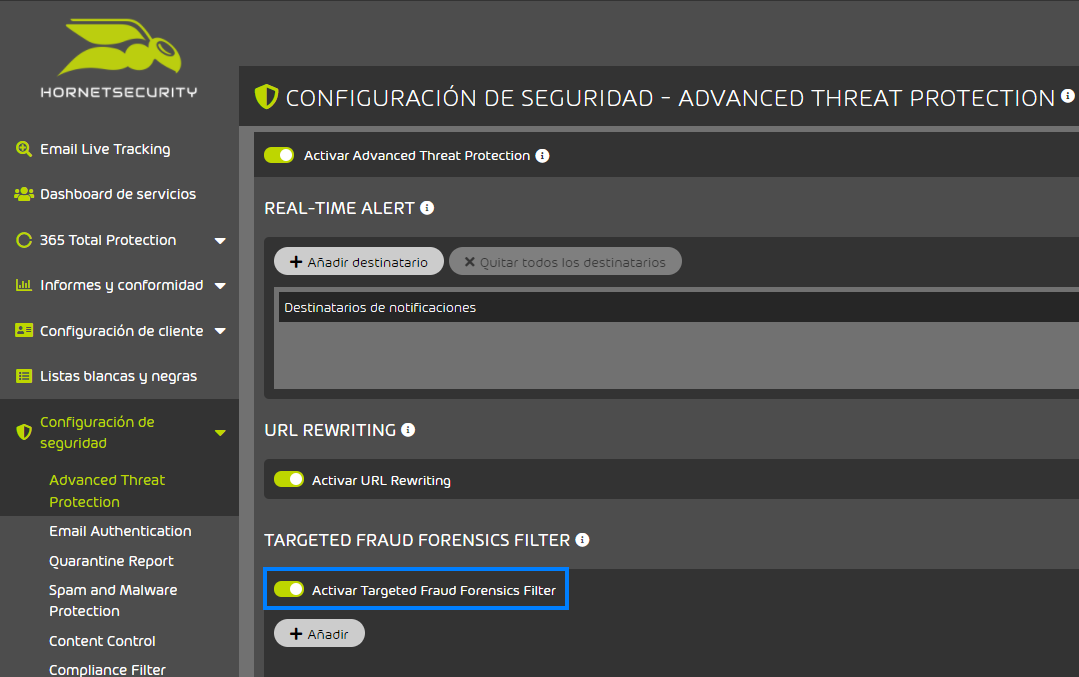The height and width of the screenshot is (677, 1079).
Task: Click the Informes y conformidad menu label
Action: [122, 286]
